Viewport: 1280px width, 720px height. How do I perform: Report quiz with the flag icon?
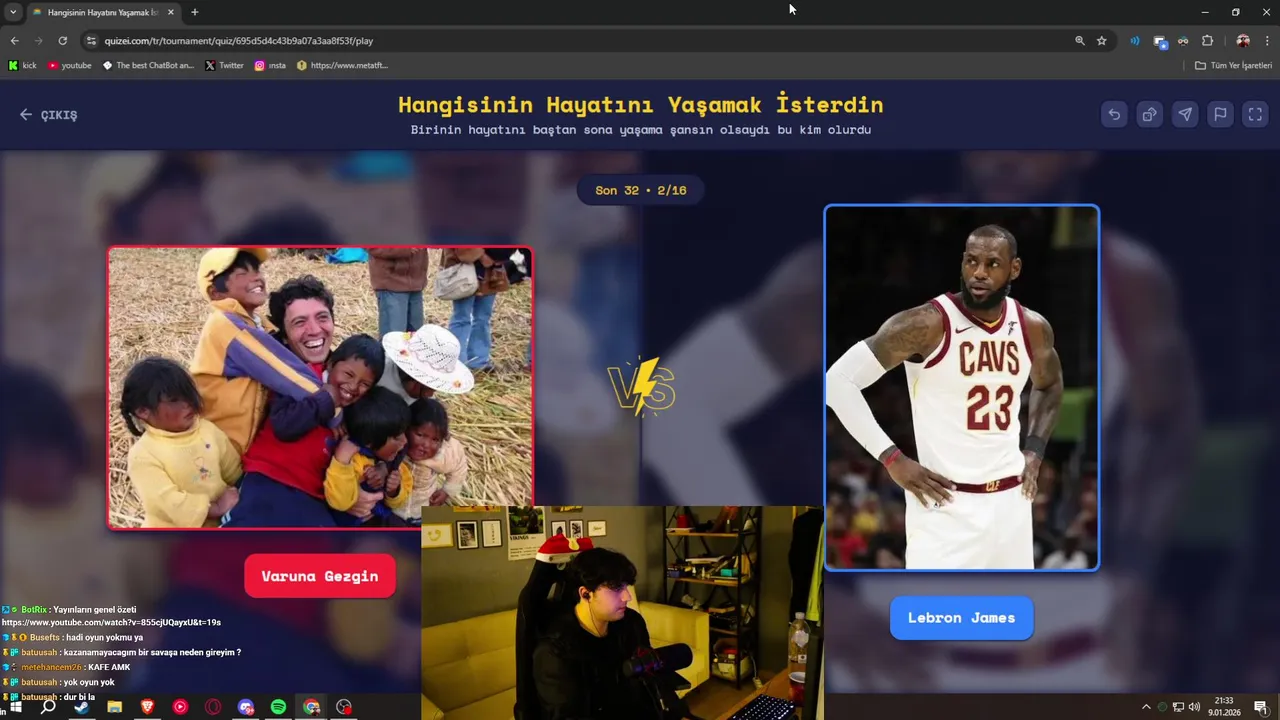1220,114
